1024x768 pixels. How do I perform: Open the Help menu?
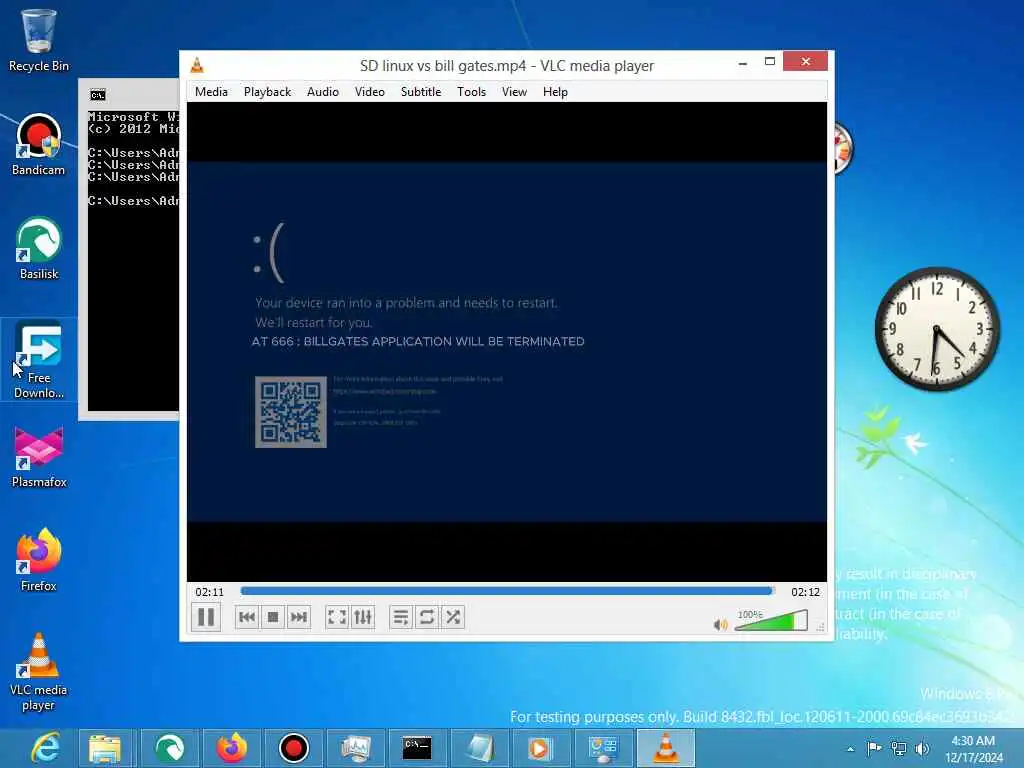click(x=555, y=92)
